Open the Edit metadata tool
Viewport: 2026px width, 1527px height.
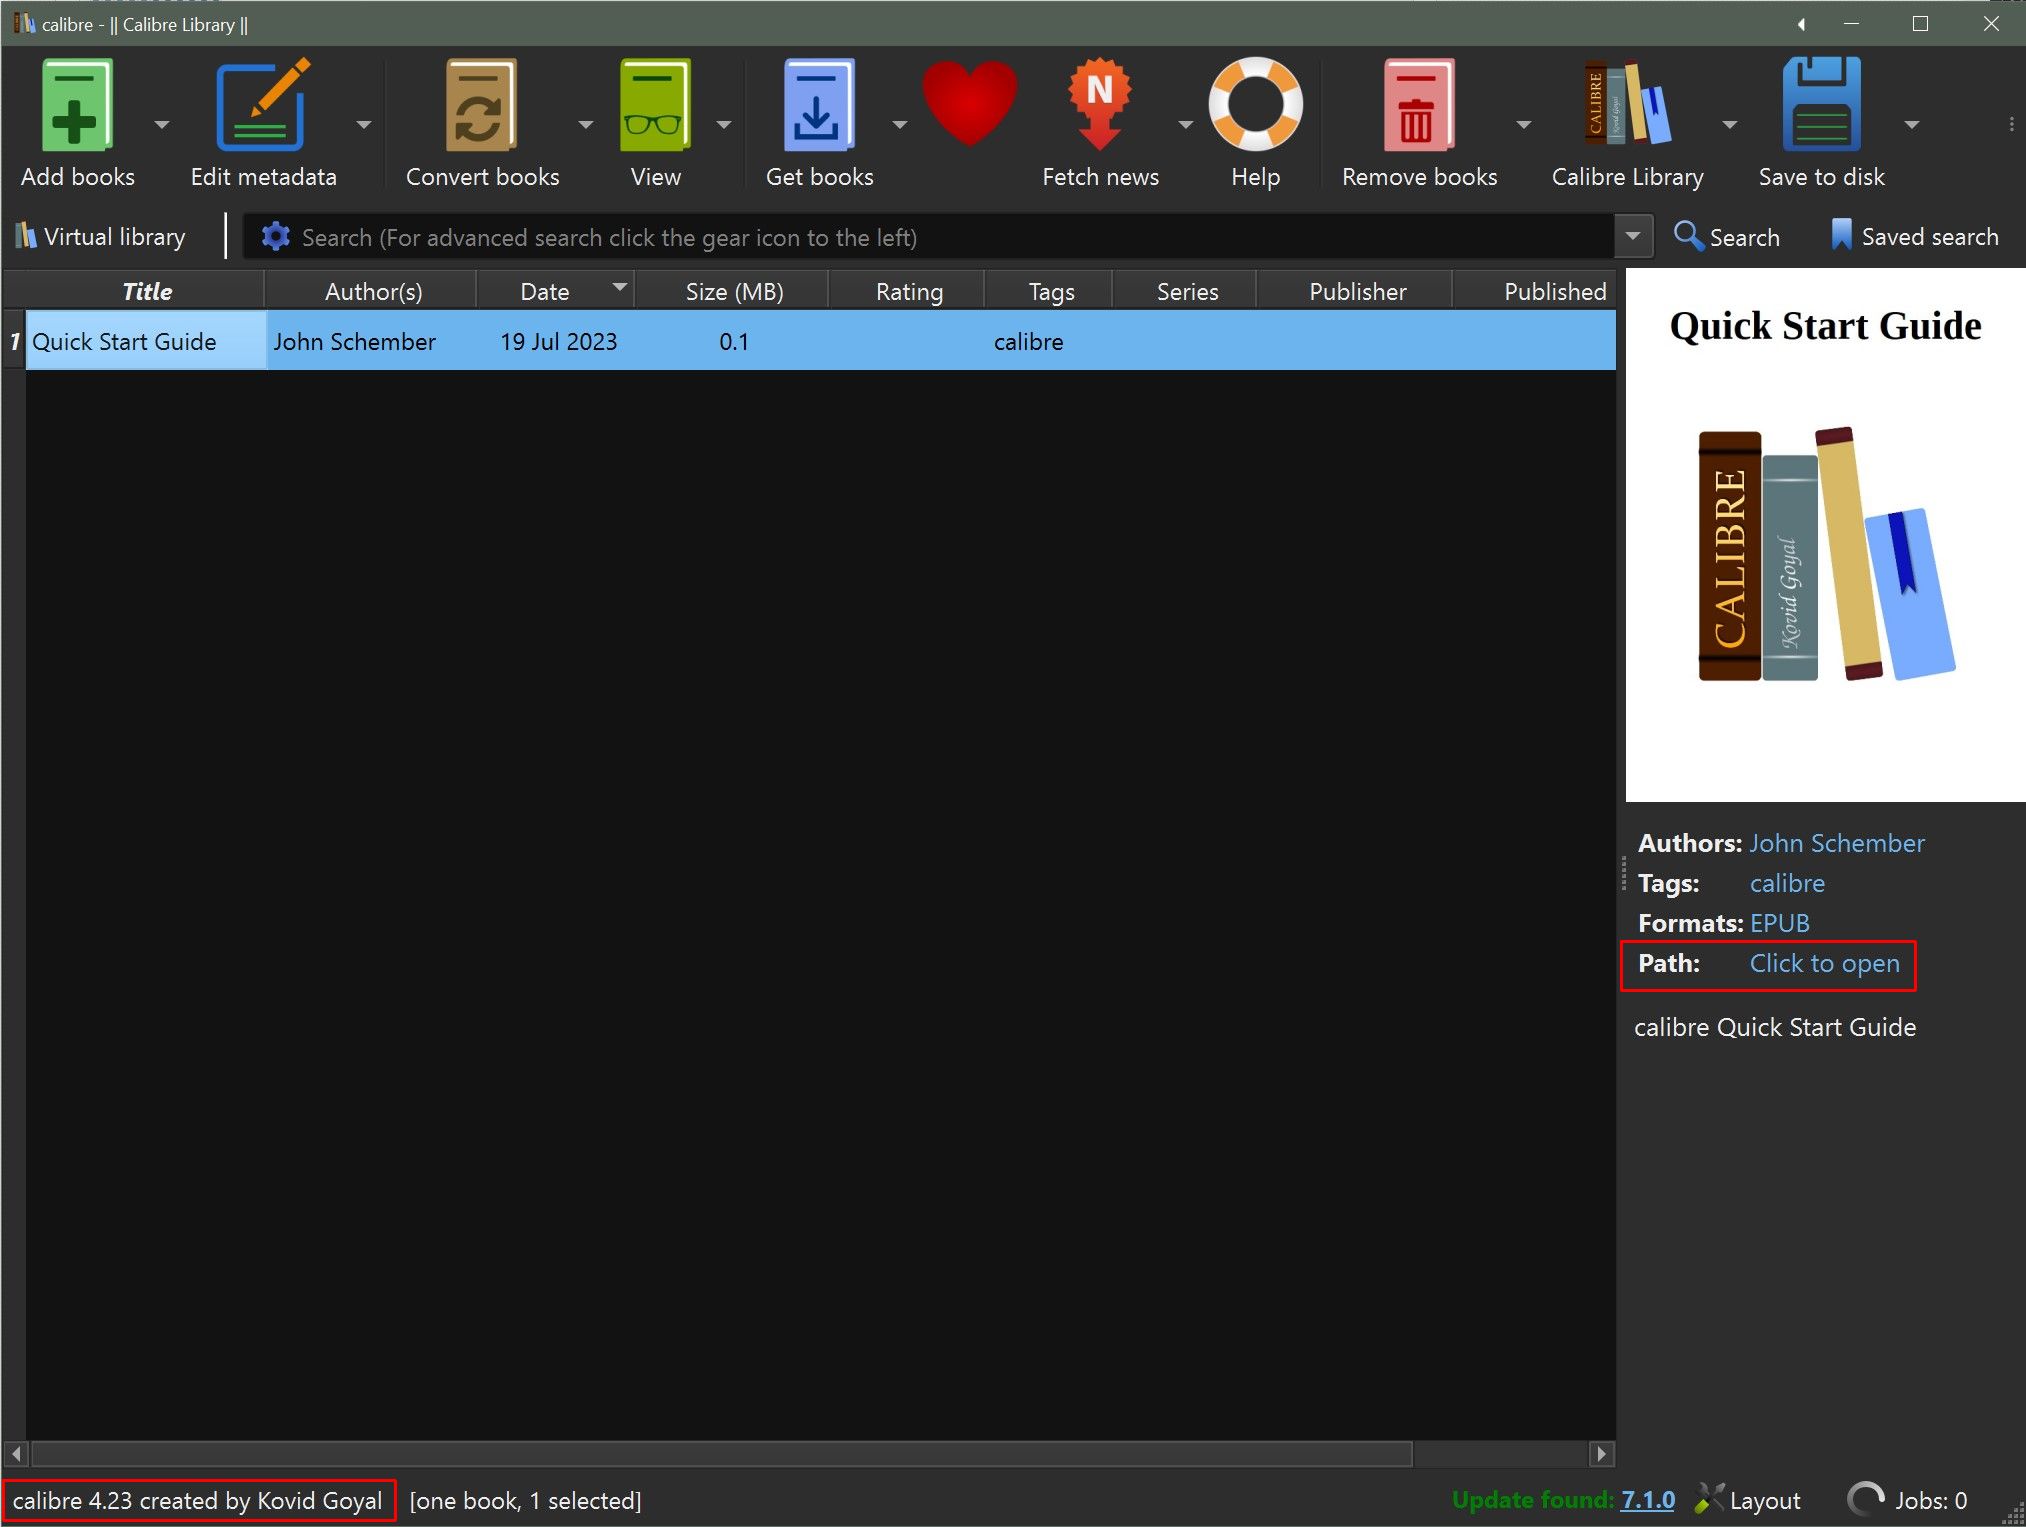[x=263, y=106]
